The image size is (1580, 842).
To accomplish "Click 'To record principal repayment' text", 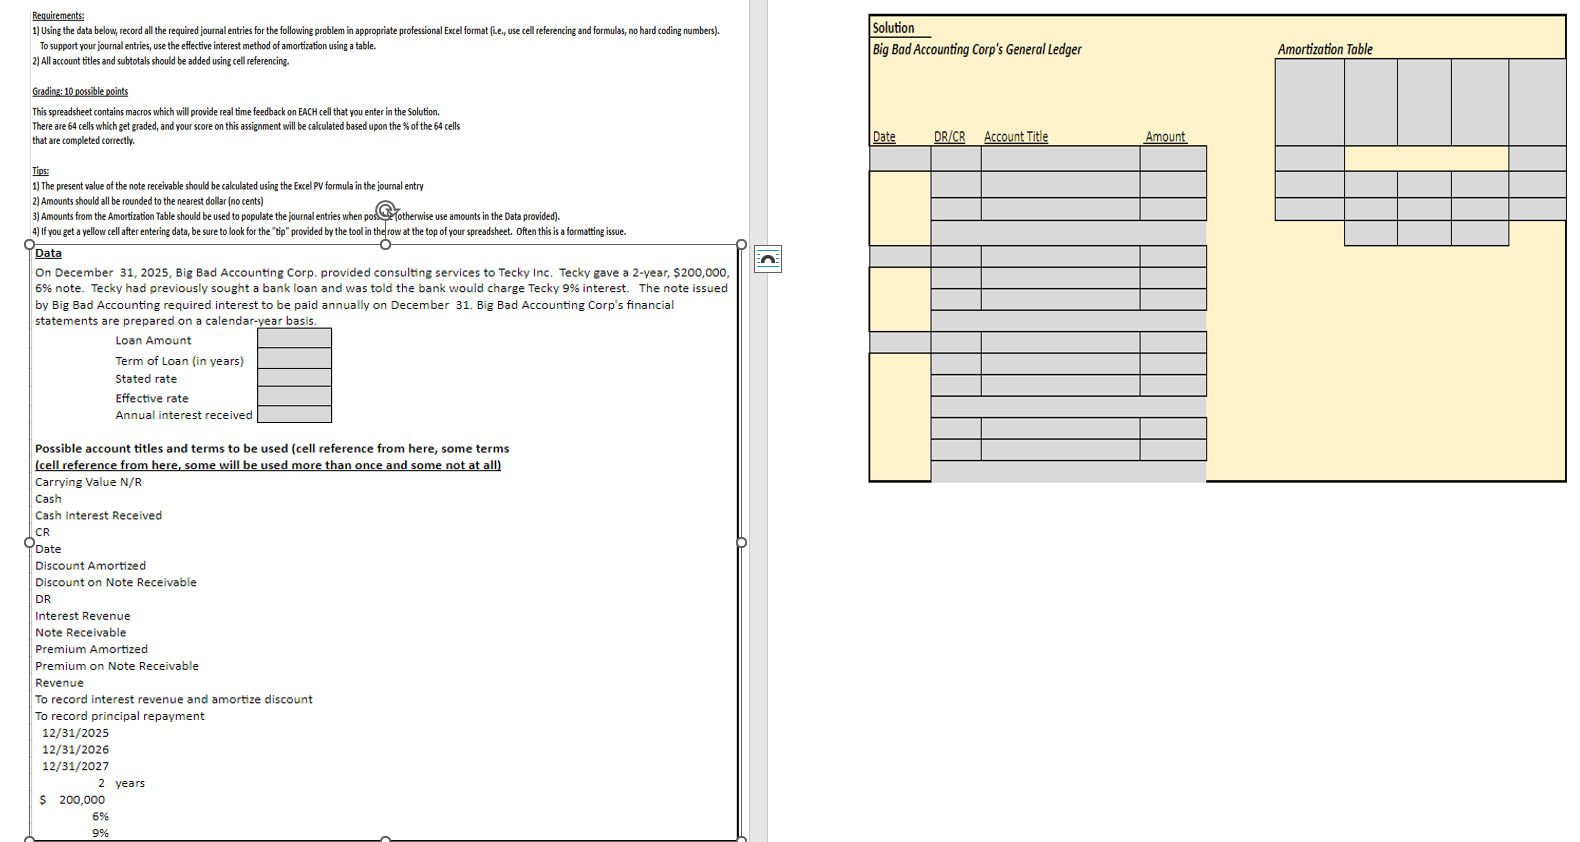I will point(120,716).
